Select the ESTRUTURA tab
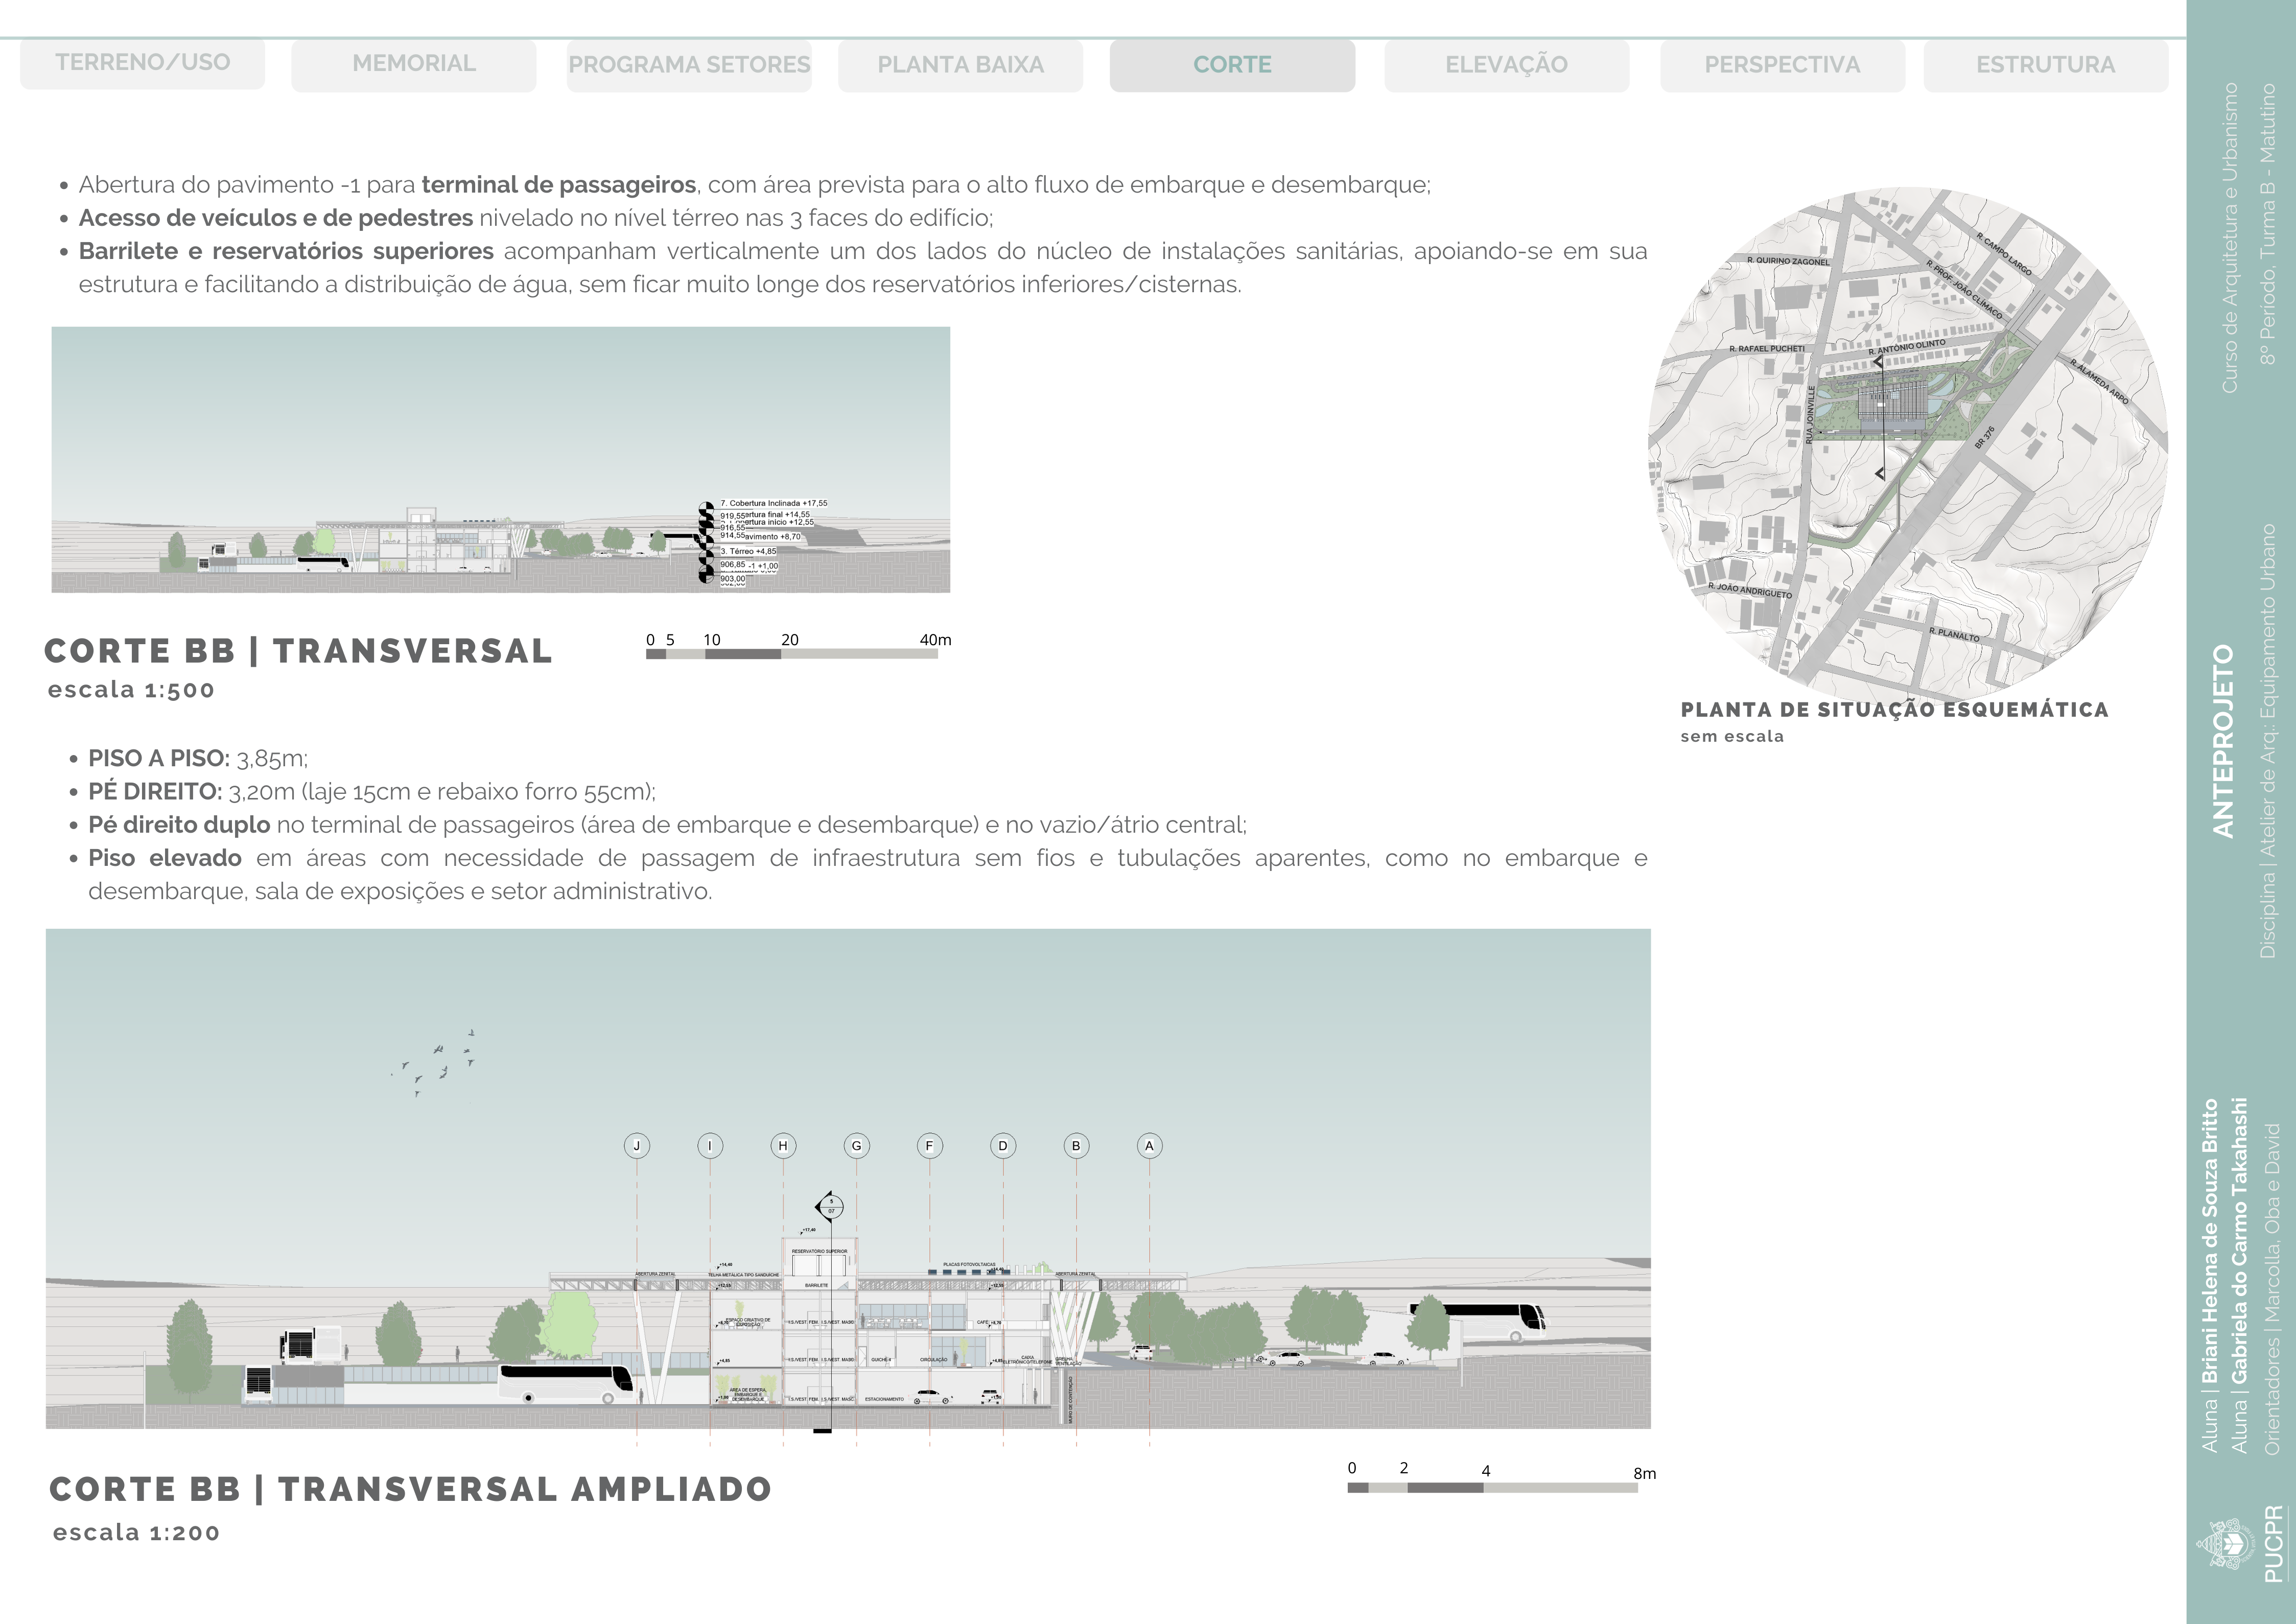The height and width of the screenshot is (1624, 2296). click(2045, 65)
